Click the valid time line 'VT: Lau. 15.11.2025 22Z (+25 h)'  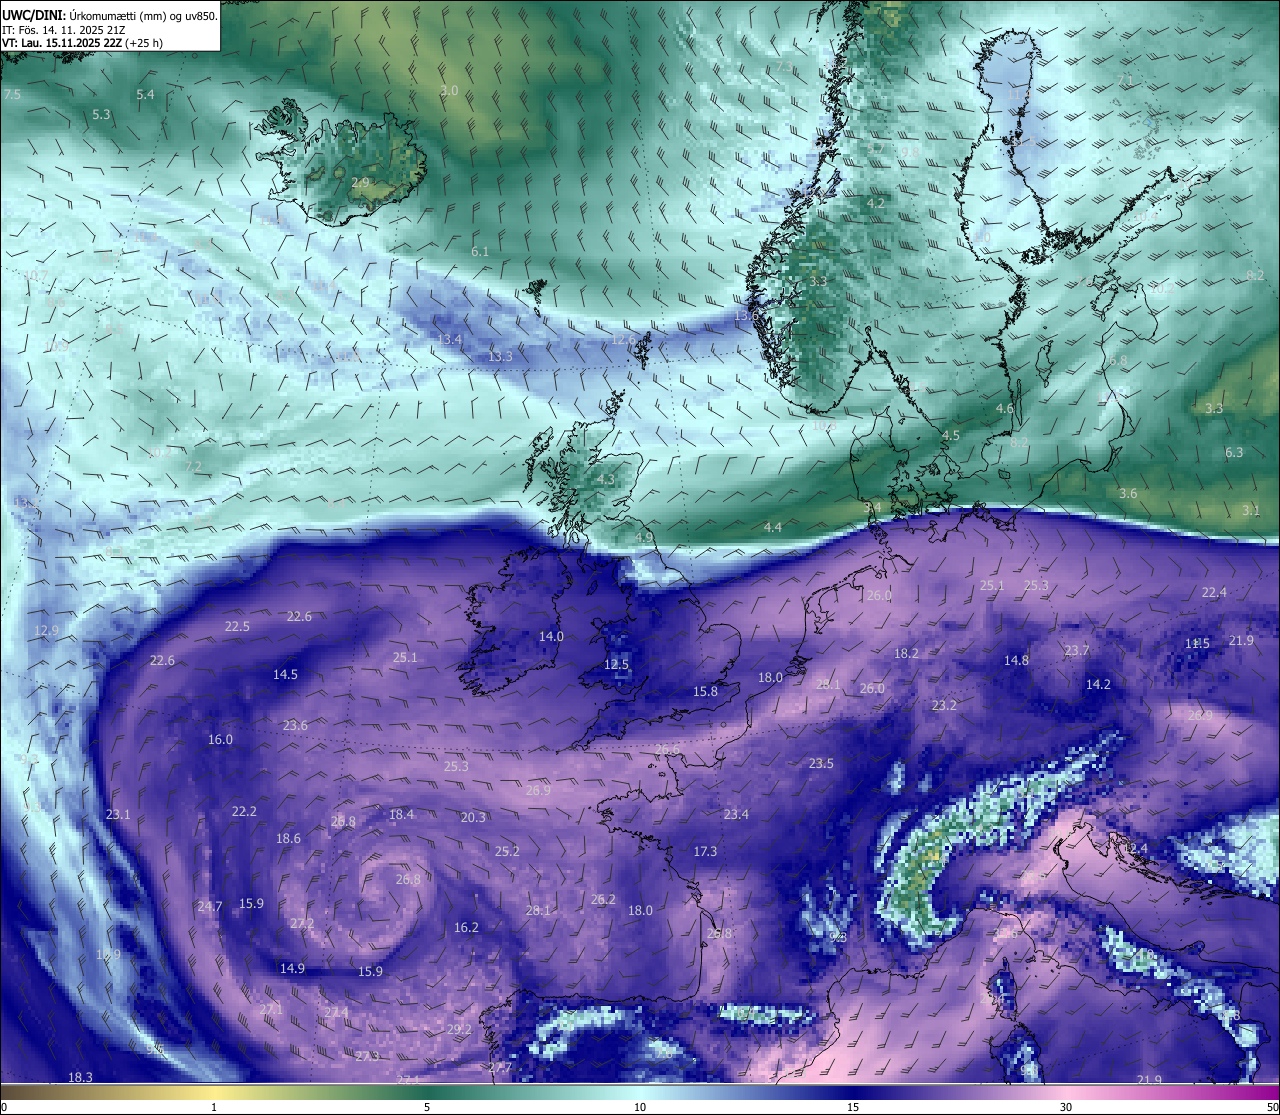(x=83, y=43)
